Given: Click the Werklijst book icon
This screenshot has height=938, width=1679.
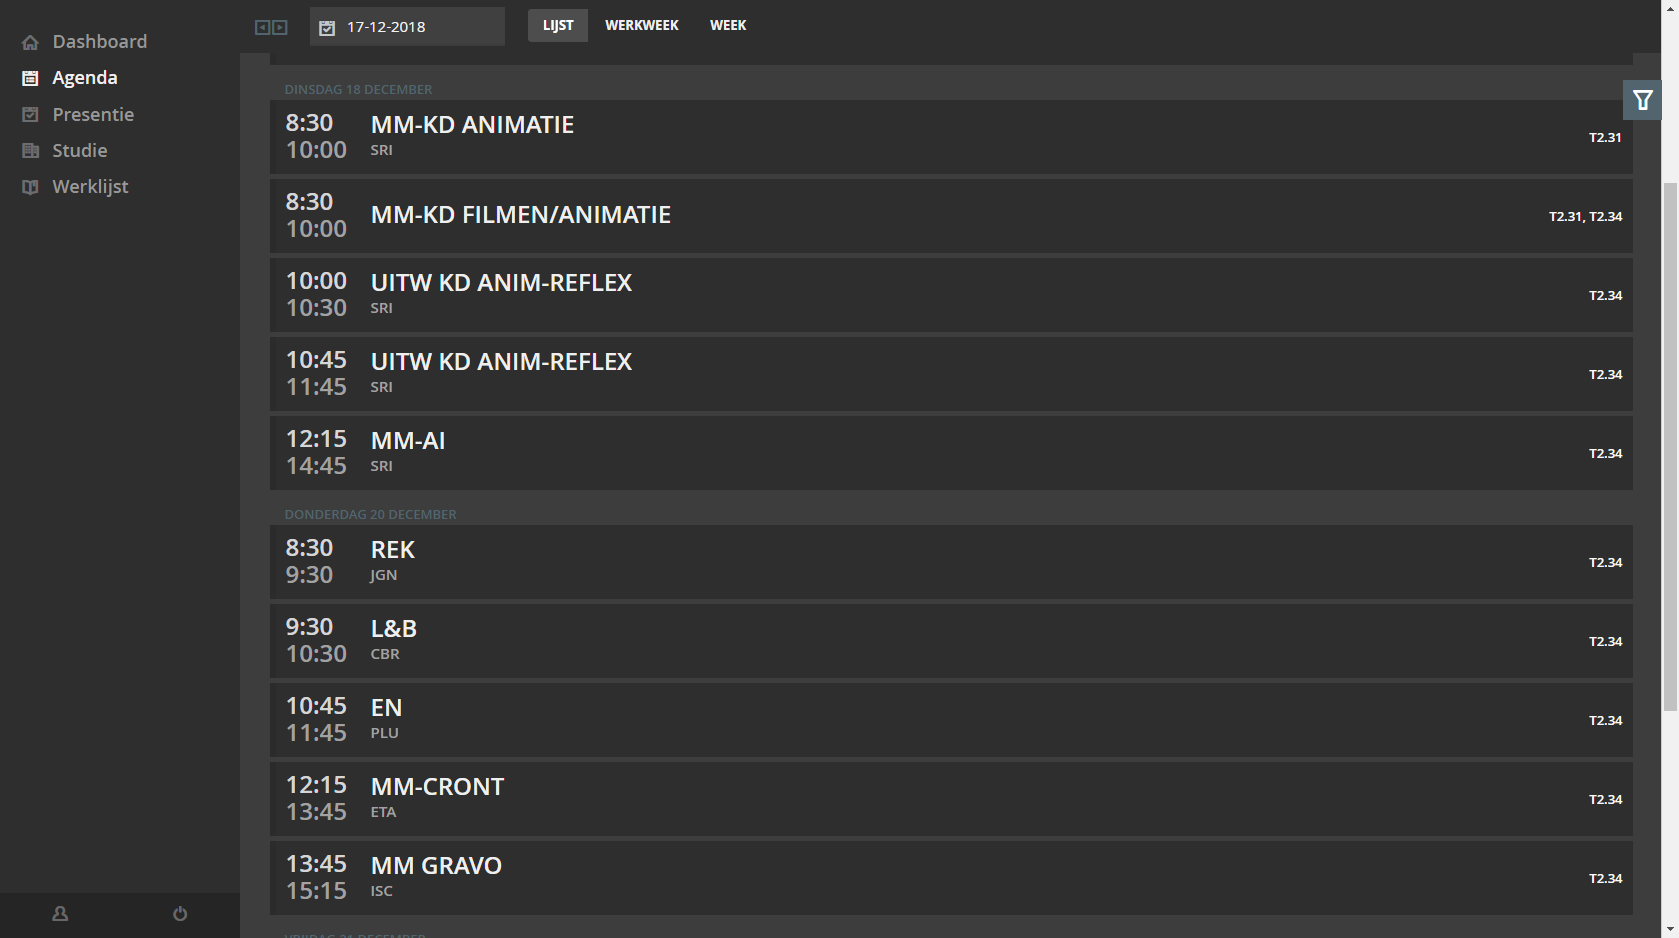Looking at the screenshot, I should pyautogui.click(x=30, y=187).
